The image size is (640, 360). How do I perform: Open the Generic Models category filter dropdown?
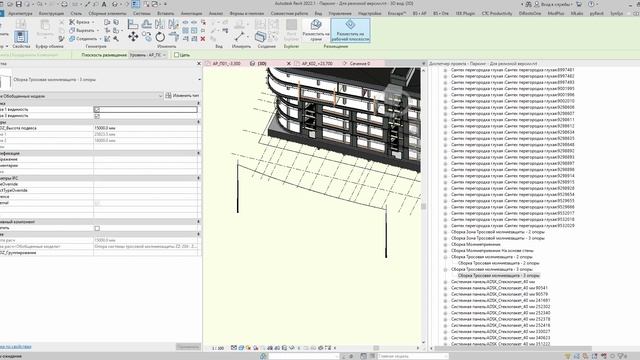(x=160, y=96)
